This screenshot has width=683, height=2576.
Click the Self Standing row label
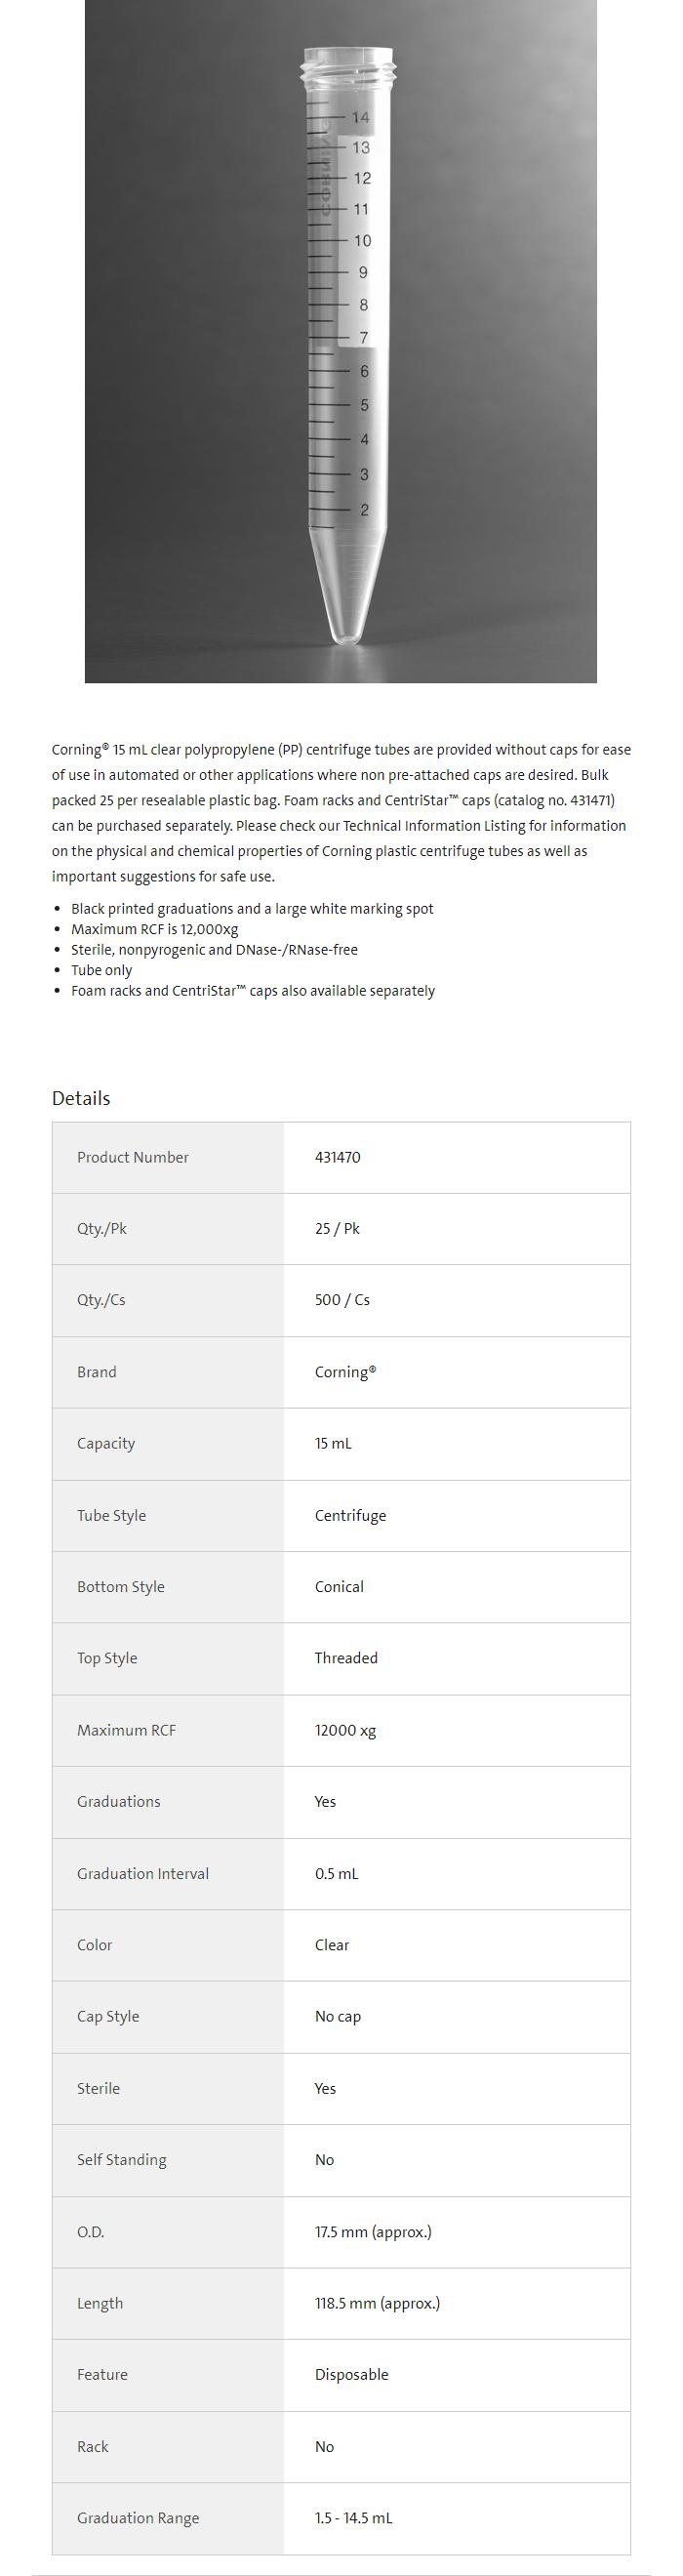[122, 2160]
